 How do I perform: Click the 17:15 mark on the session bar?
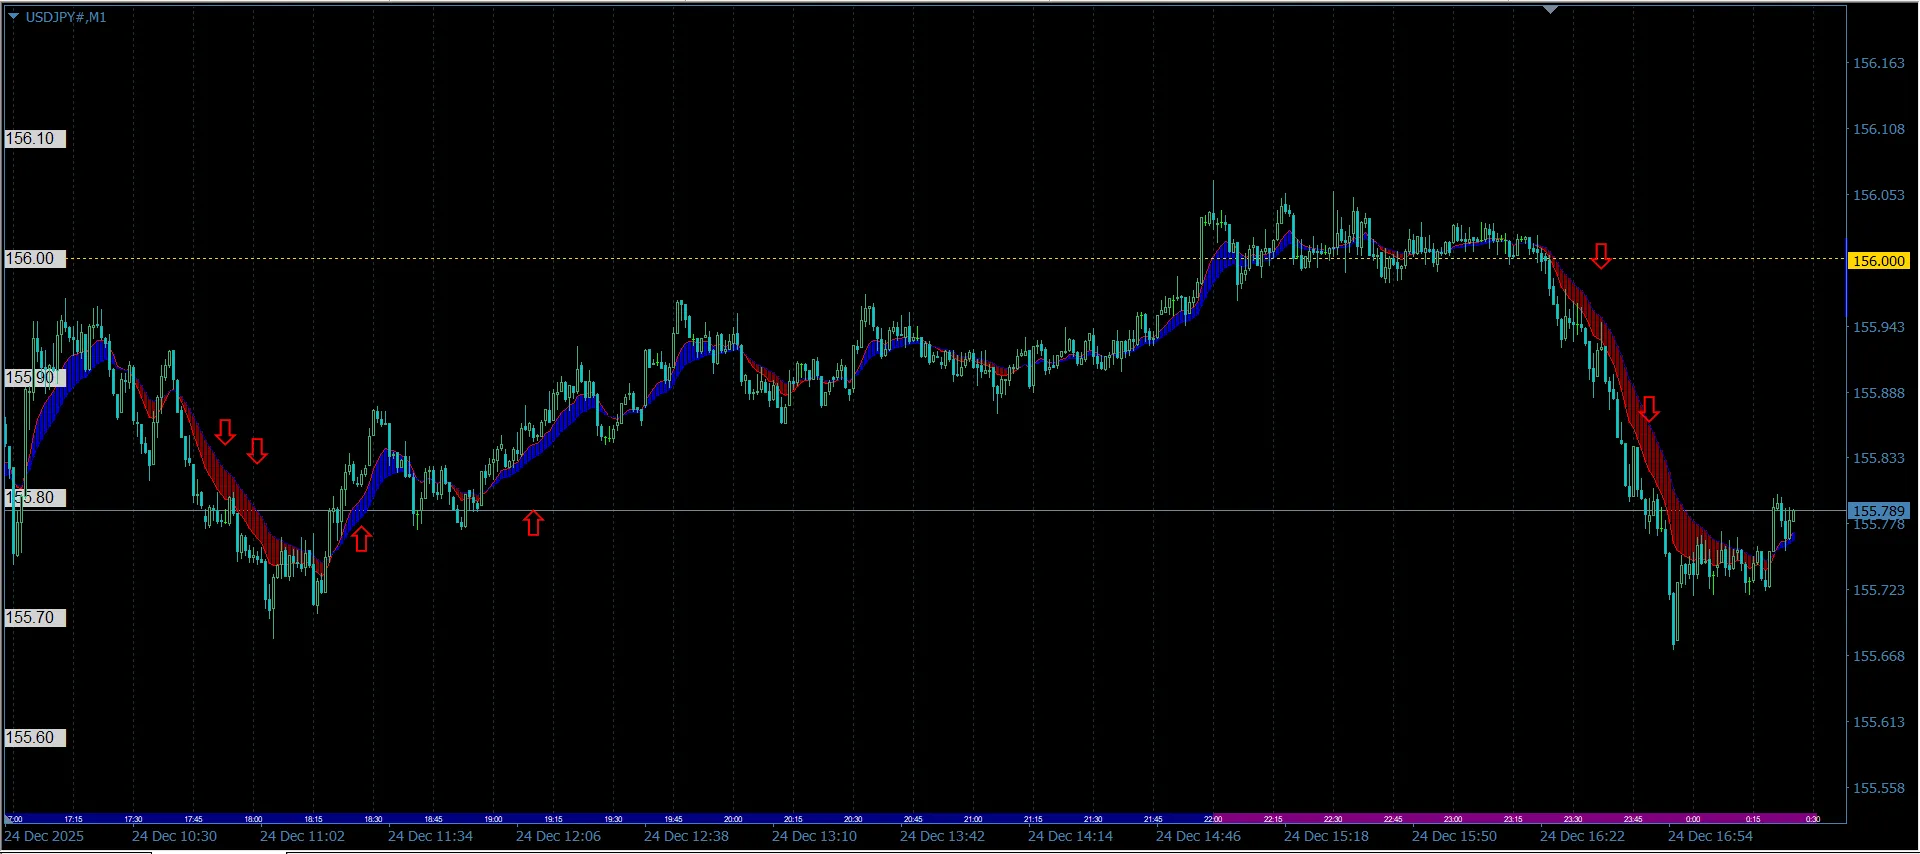pyautogui.click(x=73, y=819)
